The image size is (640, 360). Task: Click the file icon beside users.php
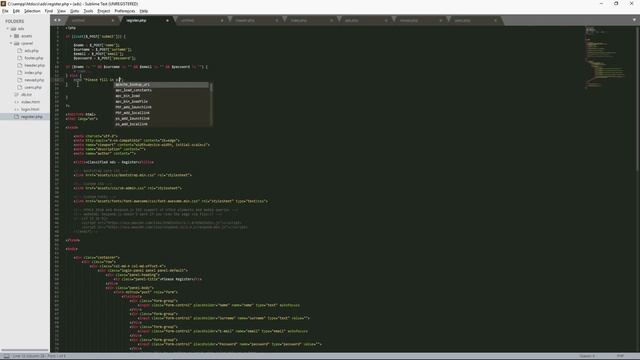pos(20,87)
